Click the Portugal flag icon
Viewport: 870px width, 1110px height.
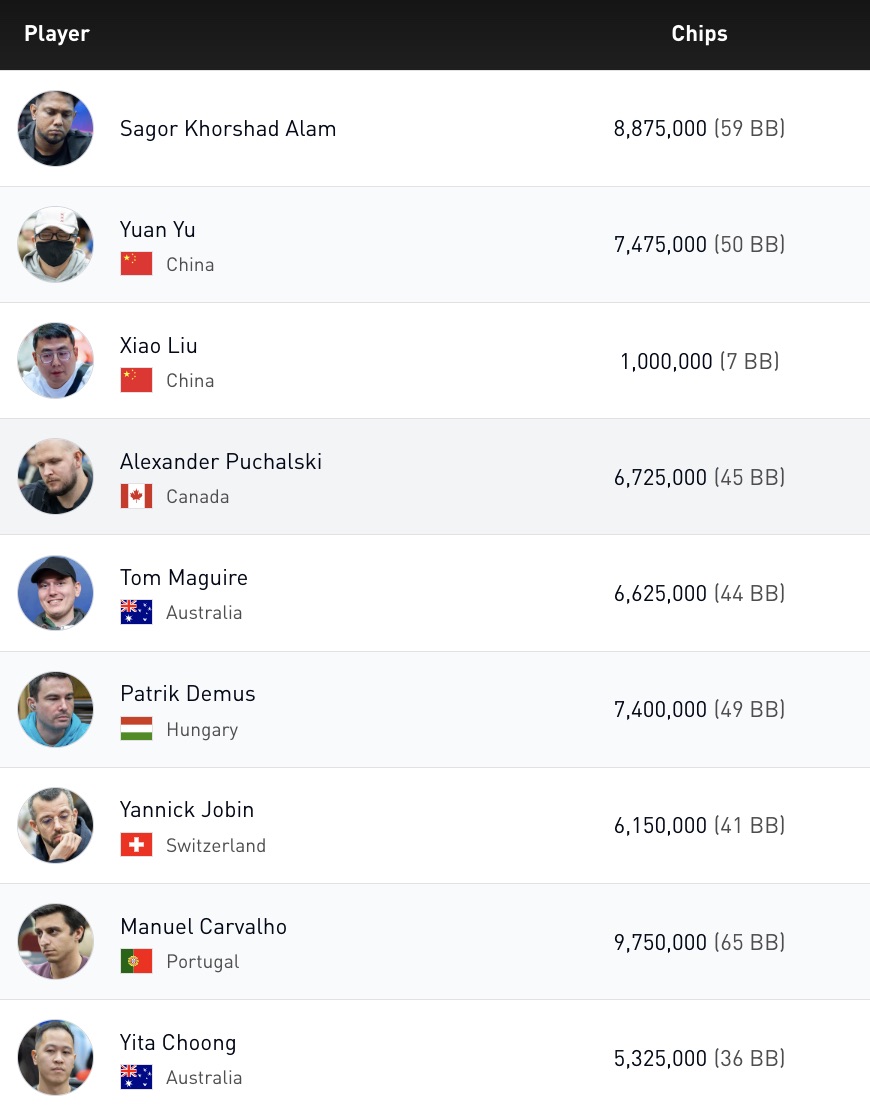[136, 961]
